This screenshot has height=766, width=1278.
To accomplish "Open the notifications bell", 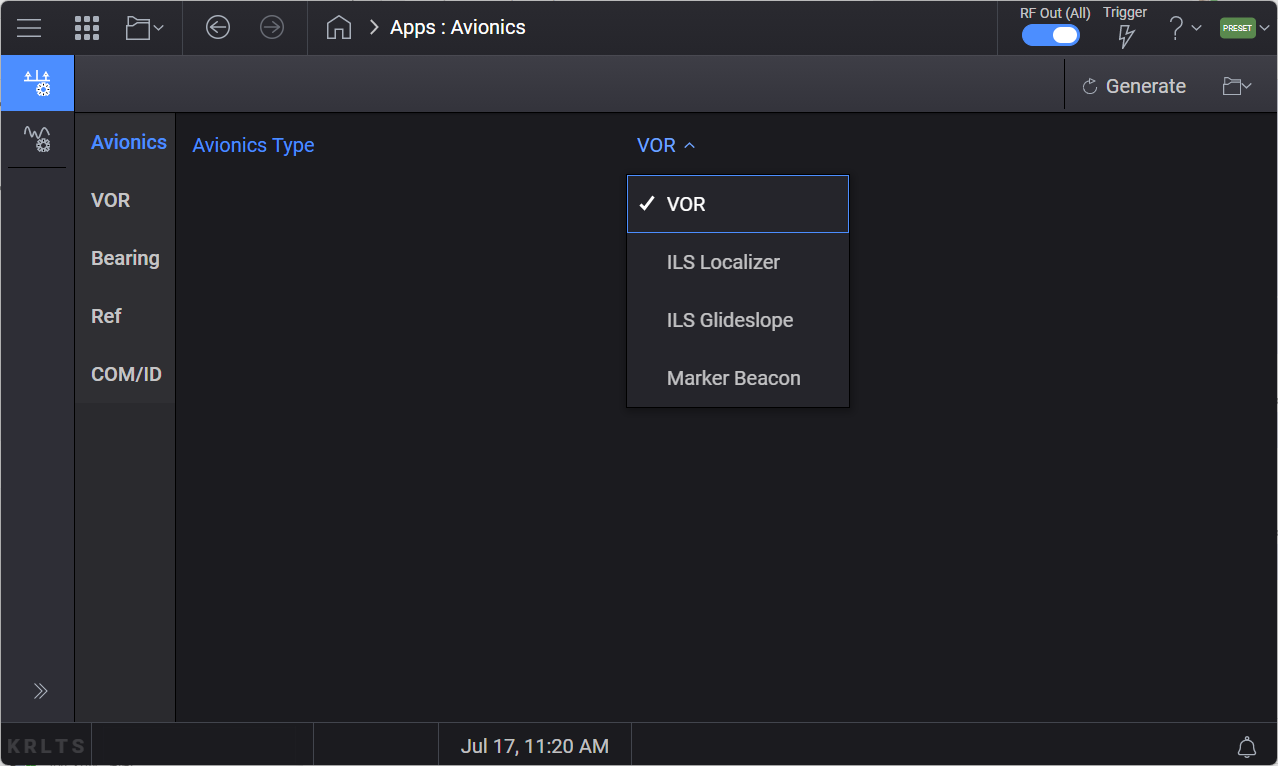I will 1246,746.
